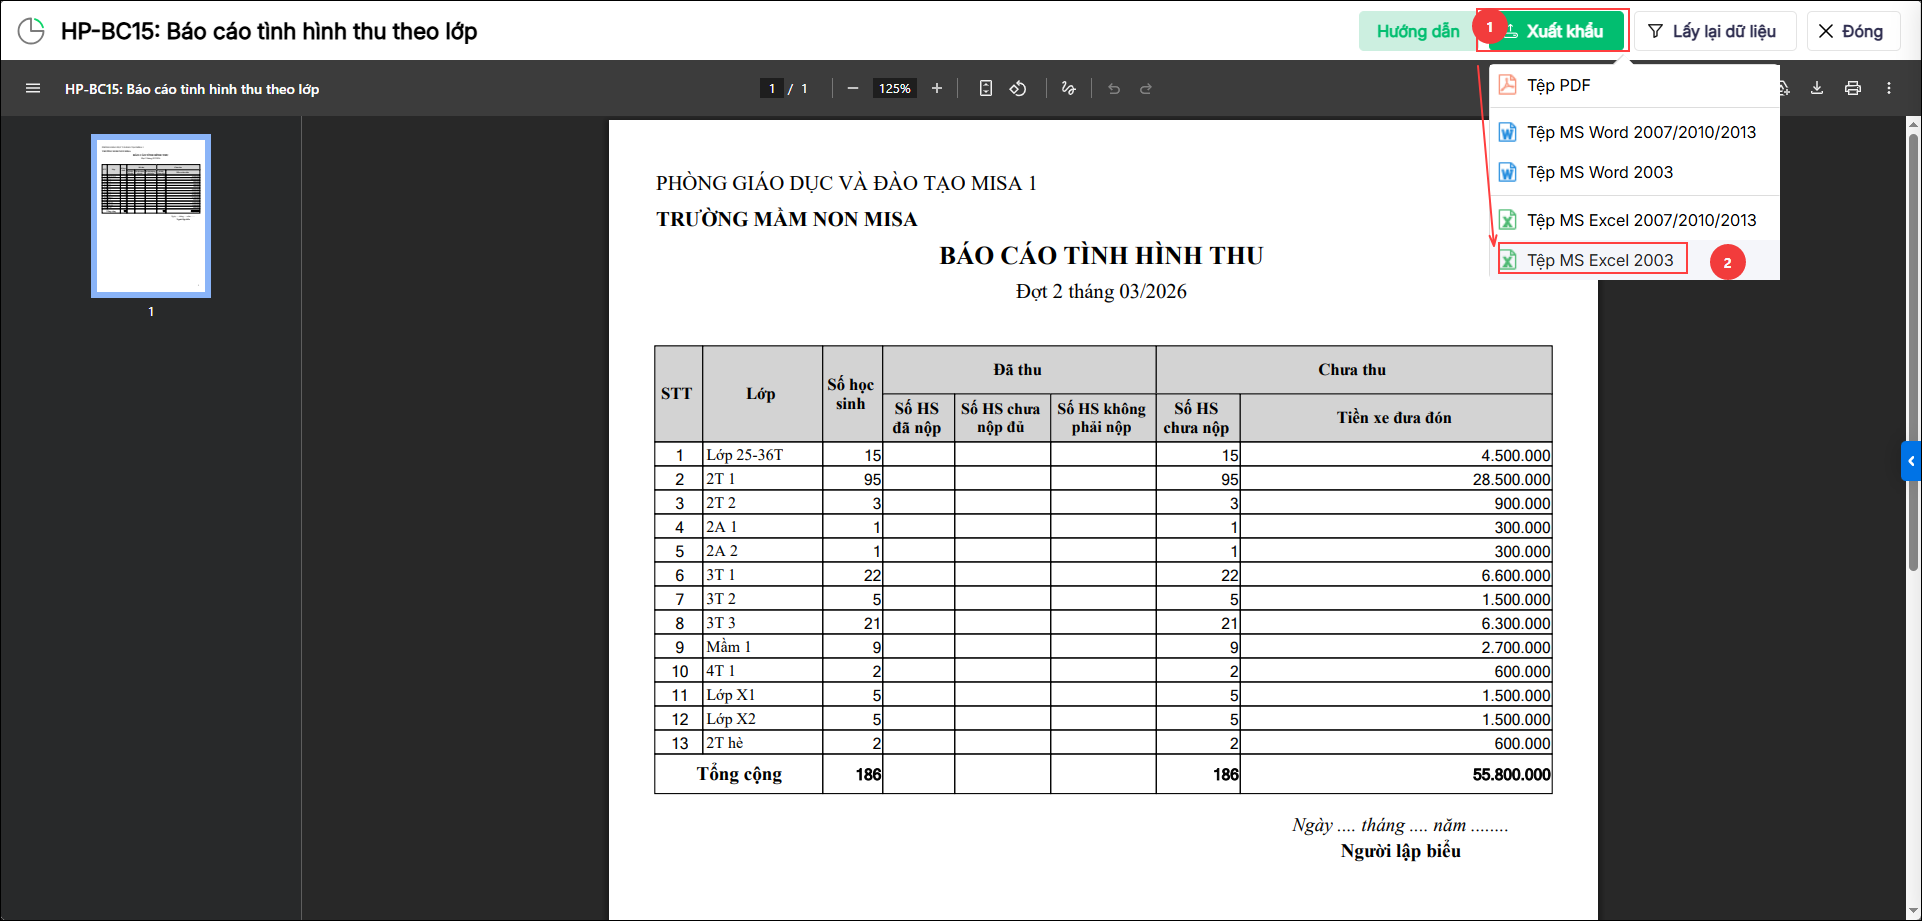
Task: Expand the blue side panel arrow
Action: [x=1911, y=461]
